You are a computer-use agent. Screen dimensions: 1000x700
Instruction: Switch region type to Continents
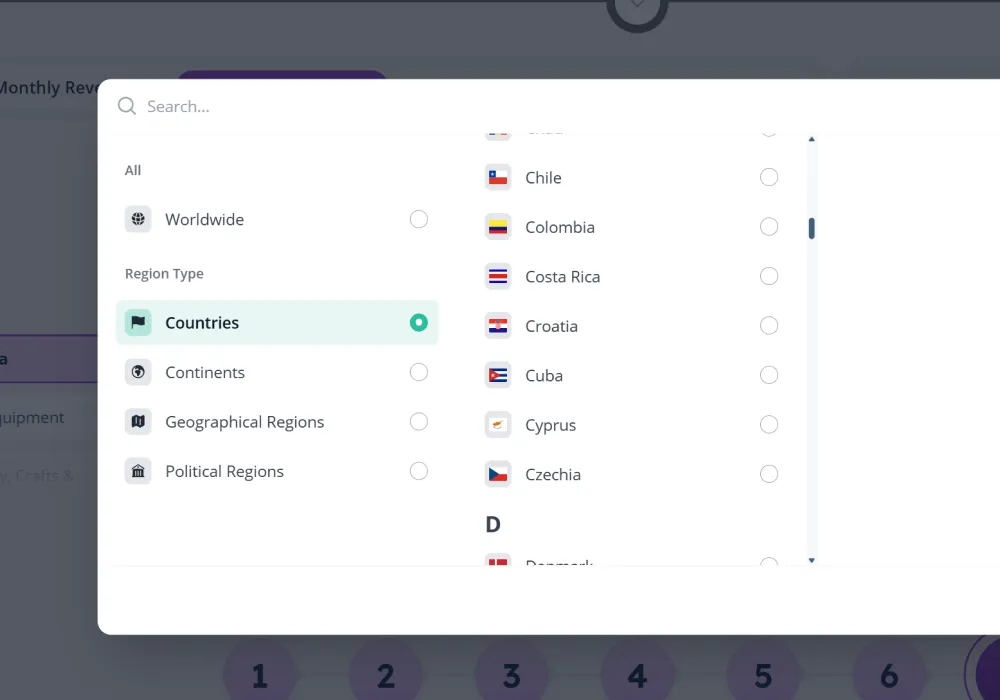pyautogui.click(x=205, y=372)
